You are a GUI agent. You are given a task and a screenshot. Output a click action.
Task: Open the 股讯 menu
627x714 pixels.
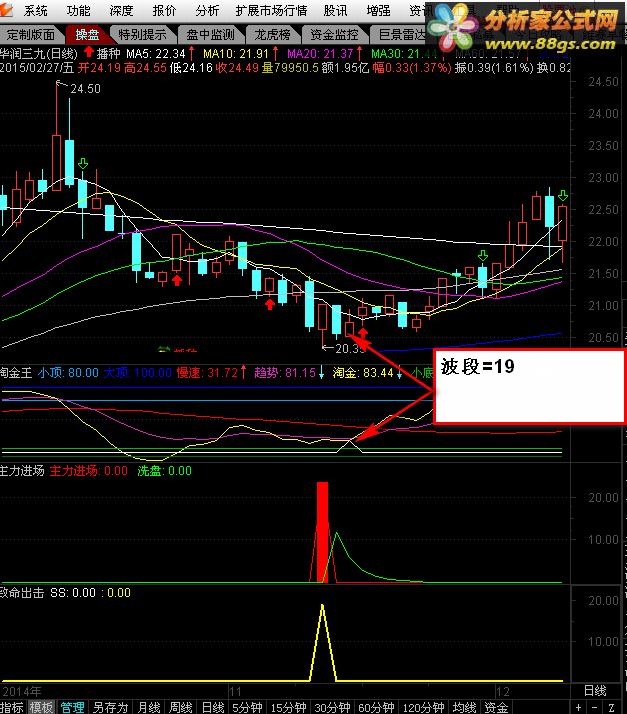[x=336, y=10]
